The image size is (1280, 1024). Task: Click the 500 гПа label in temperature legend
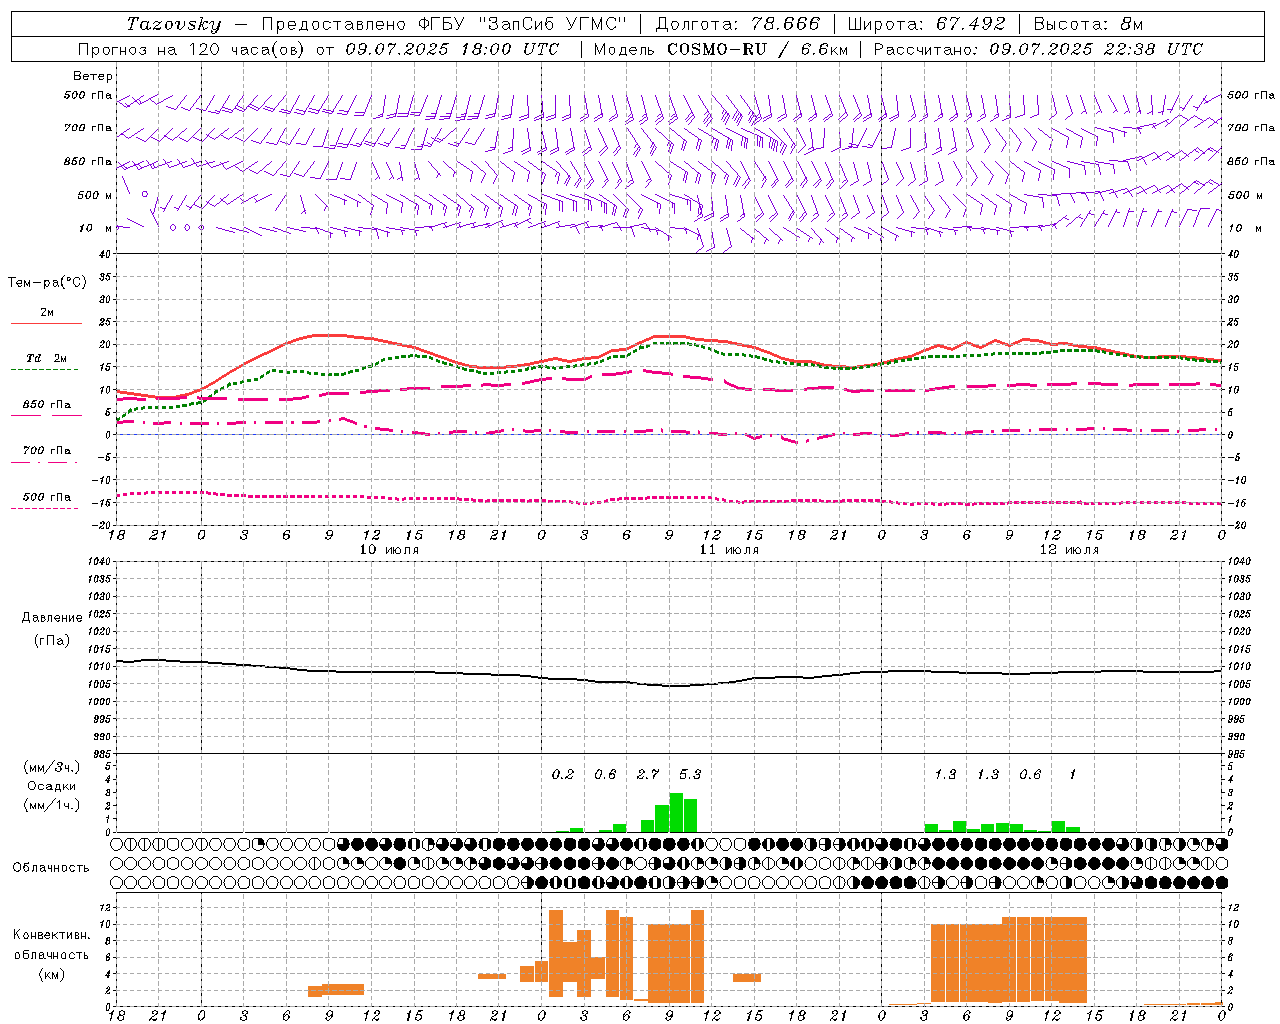click(46, 496)
